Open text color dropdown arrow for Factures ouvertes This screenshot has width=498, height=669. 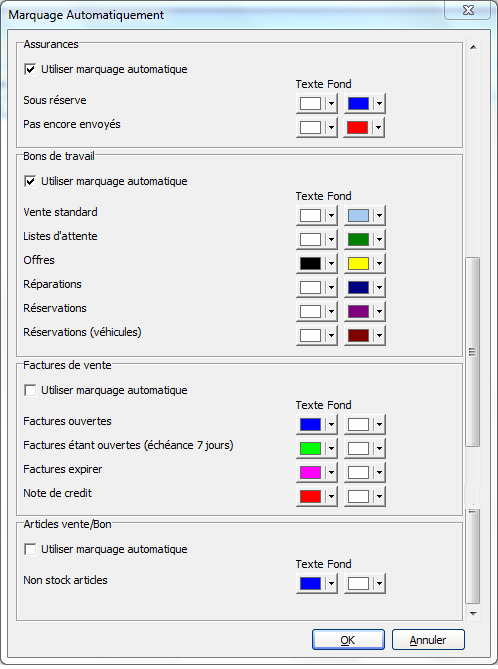pyautogui.click(x=332, y=425)
